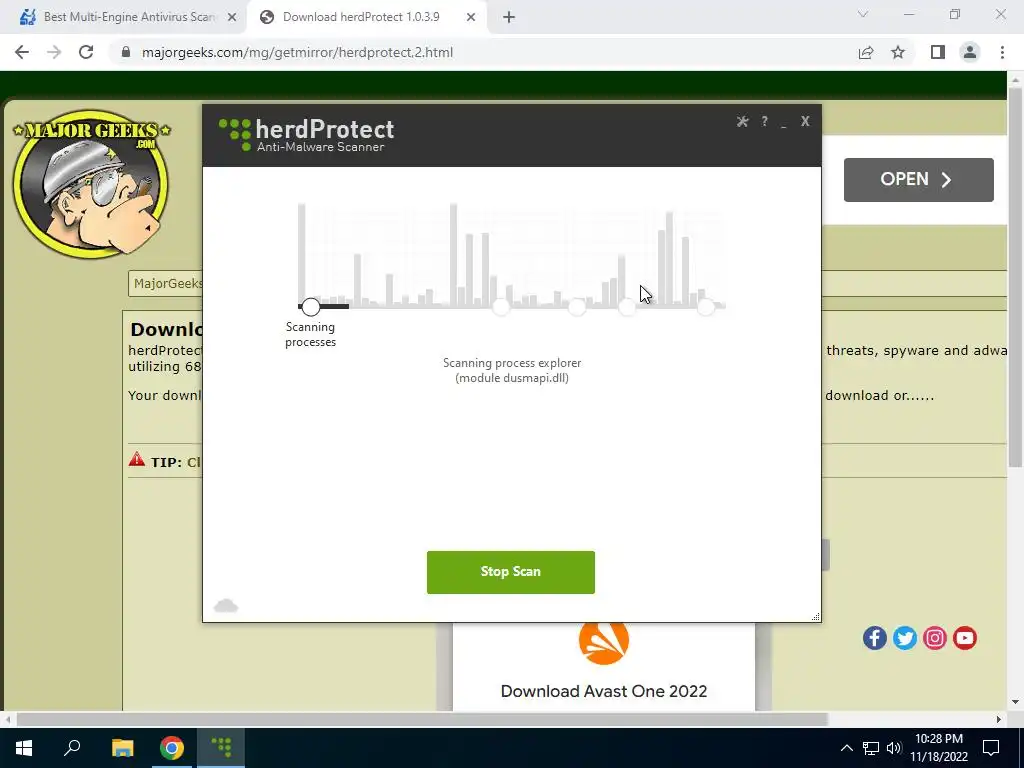1024x768 pixels.
Task: Open herdProtect settings wrench icon
Action: click(x=742, y=121)
